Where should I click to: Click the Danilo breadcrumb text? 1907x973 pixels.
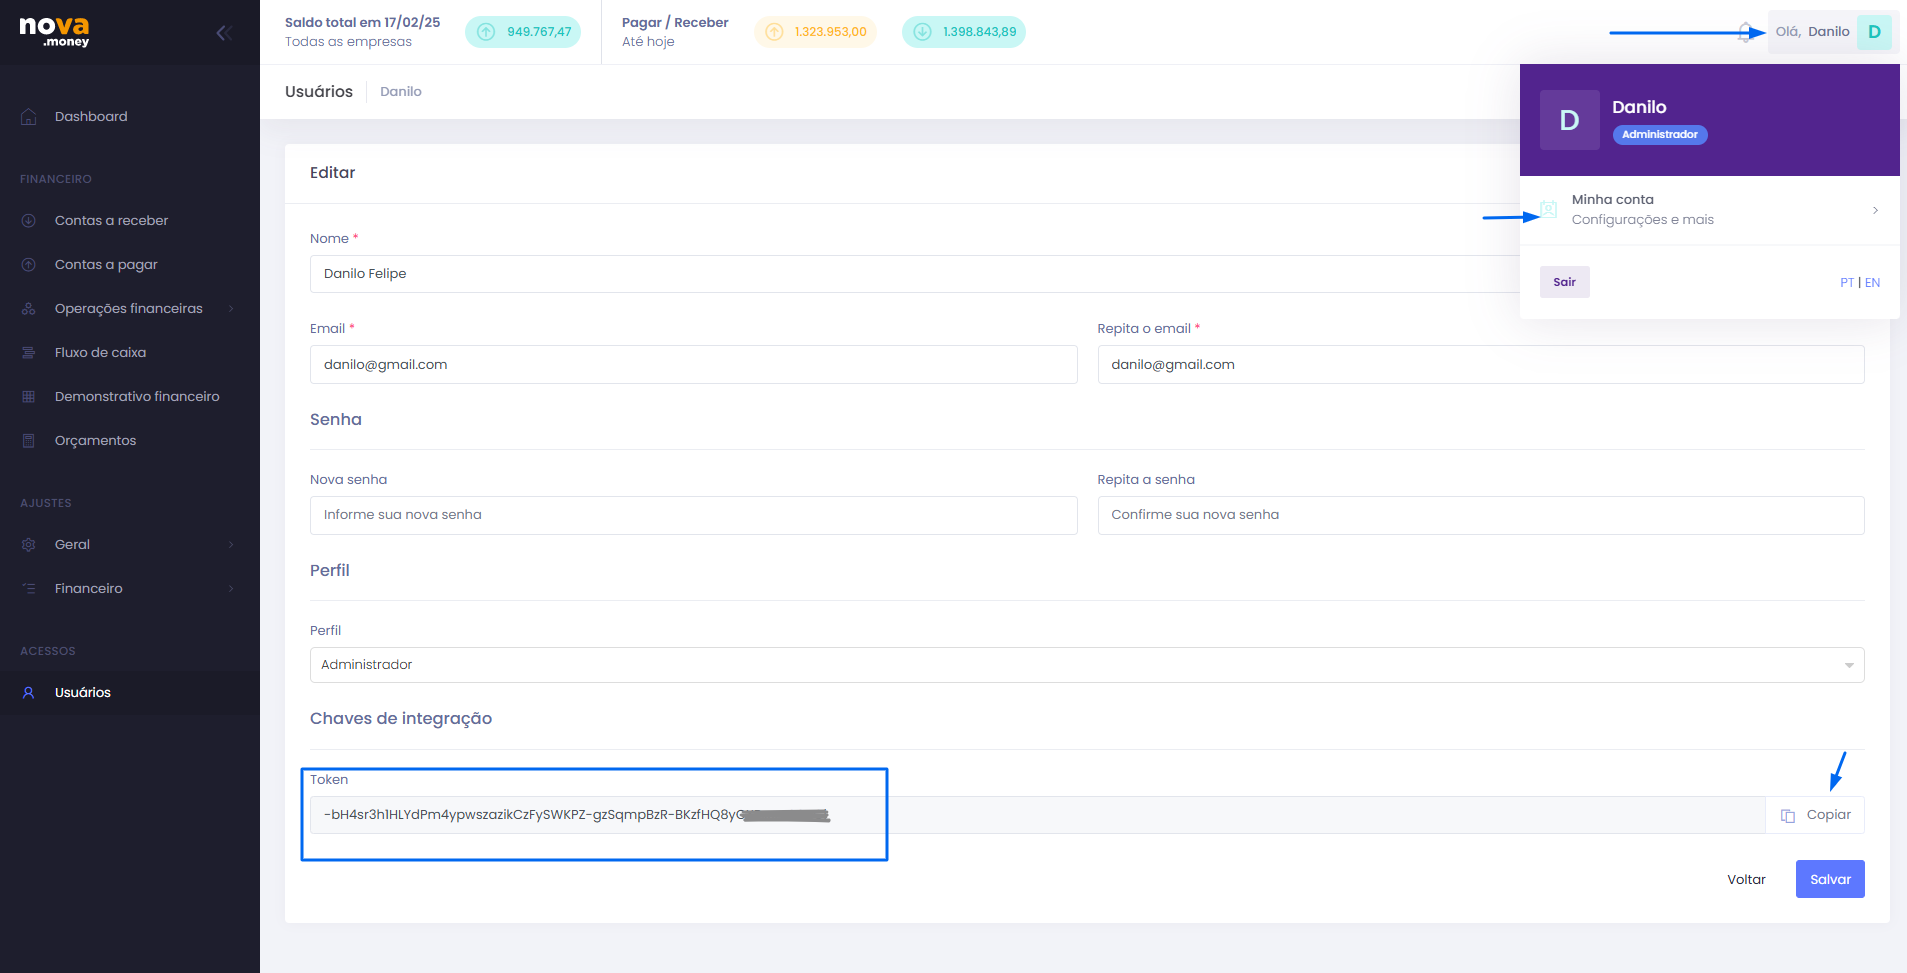[x=401, y=92]
